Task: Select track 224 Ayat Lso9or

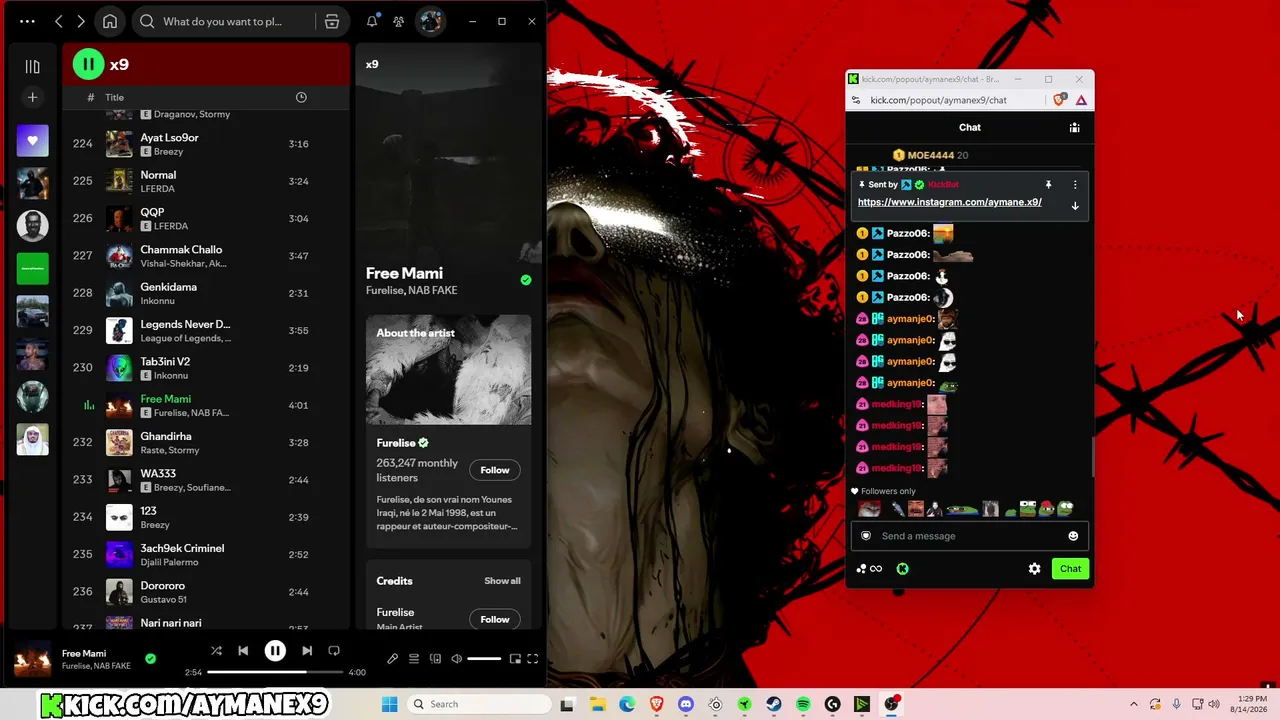Action: pyautogui.click(x=205, y=144)
